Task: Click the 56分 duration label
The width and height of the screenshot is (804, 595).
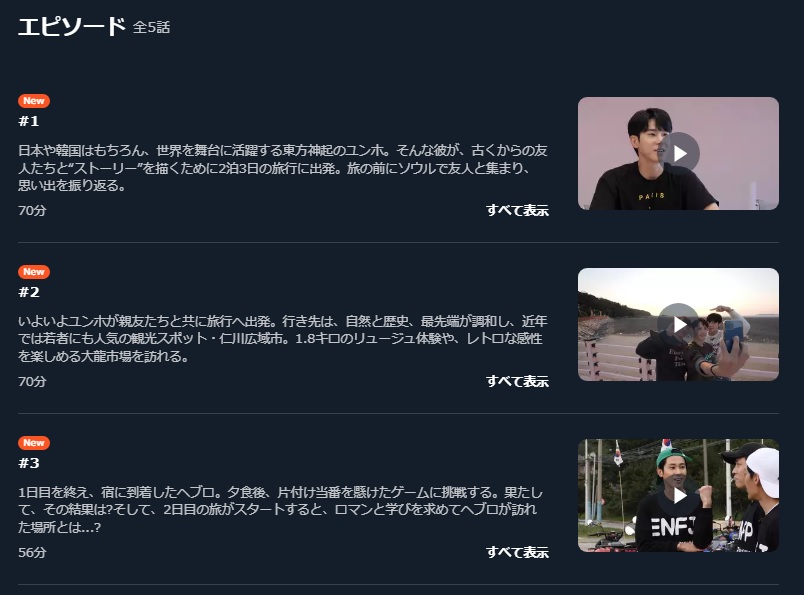Action: pos(32,552)
